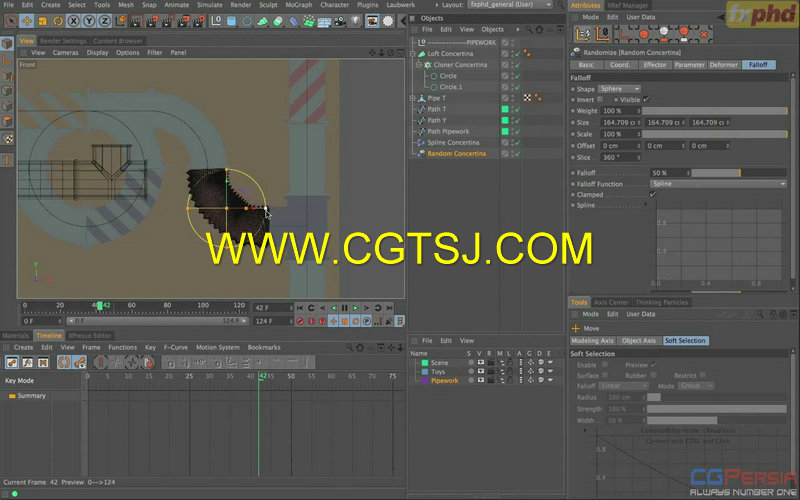The width and height of the screenshot is (800, 500).
Task: Toggle Y axis lock
Action: (89, 21)
